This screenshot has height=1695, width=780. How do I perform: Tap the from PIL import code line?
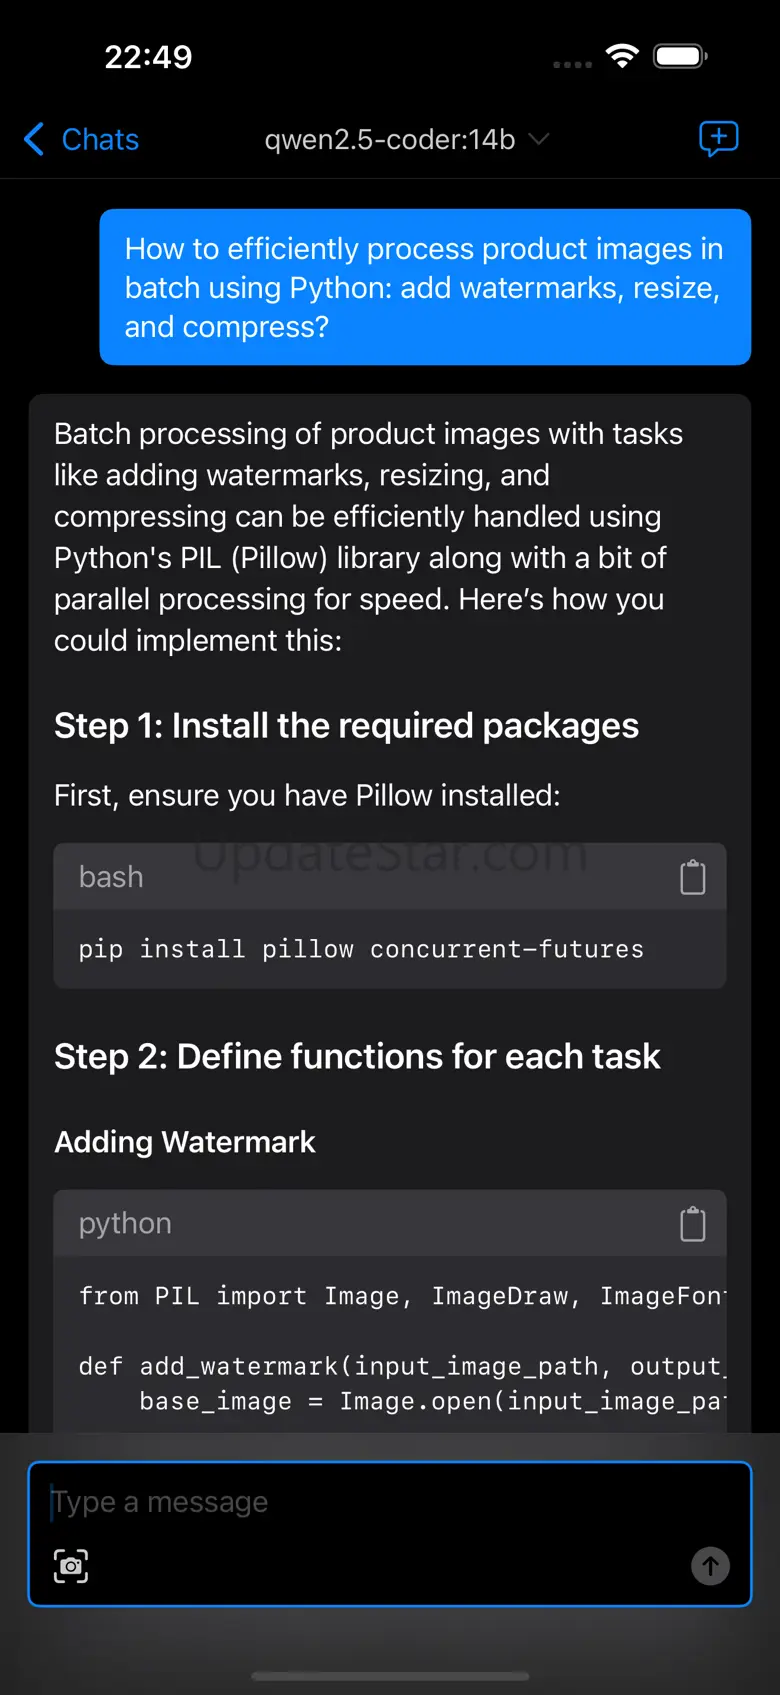(x=400, y=1296)
